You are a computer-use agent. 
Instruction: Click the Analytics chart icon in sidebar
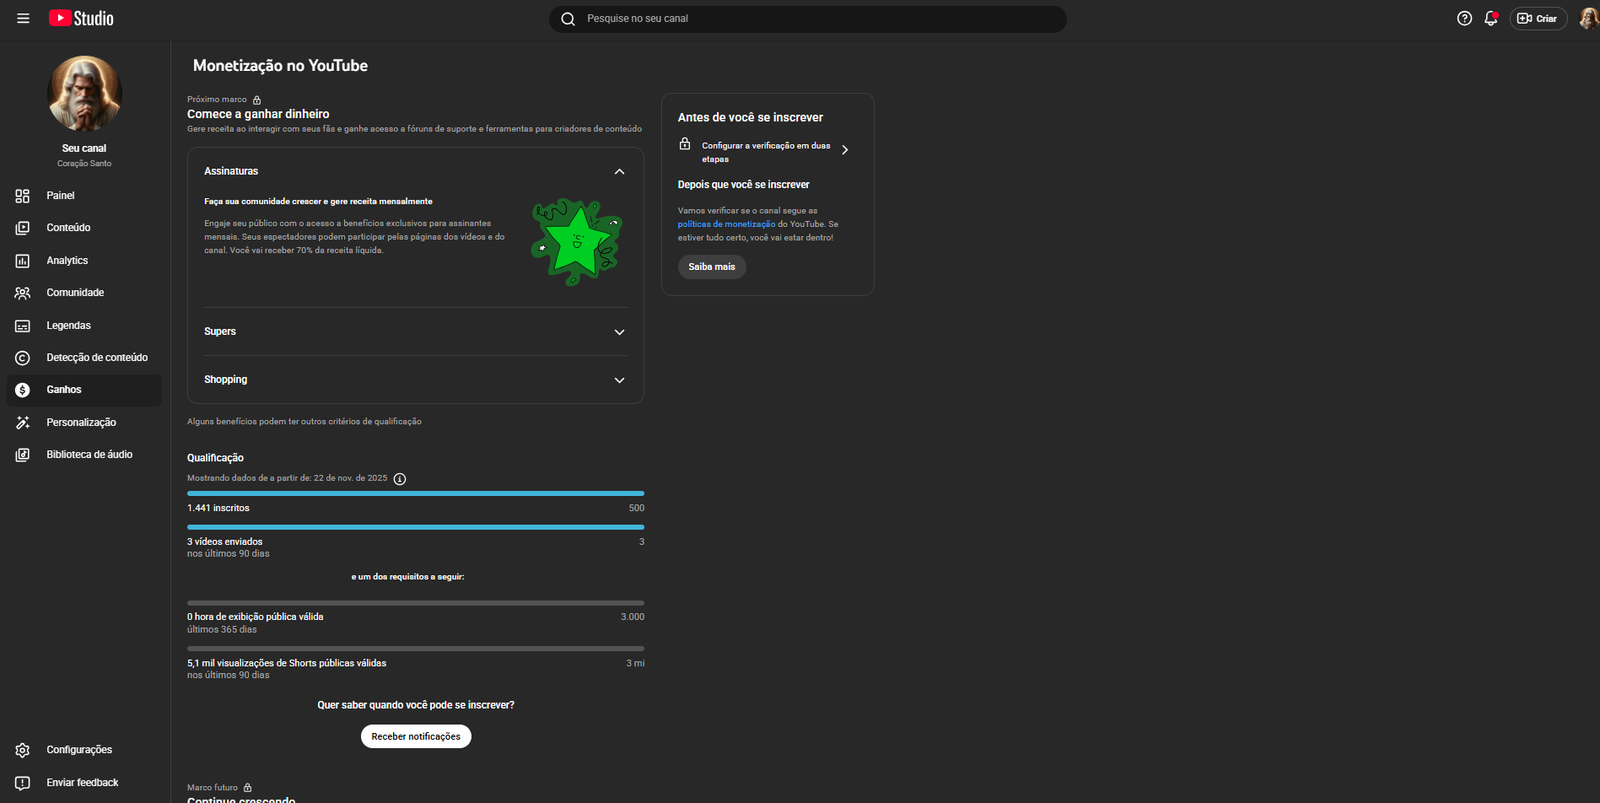pos(22,261)
